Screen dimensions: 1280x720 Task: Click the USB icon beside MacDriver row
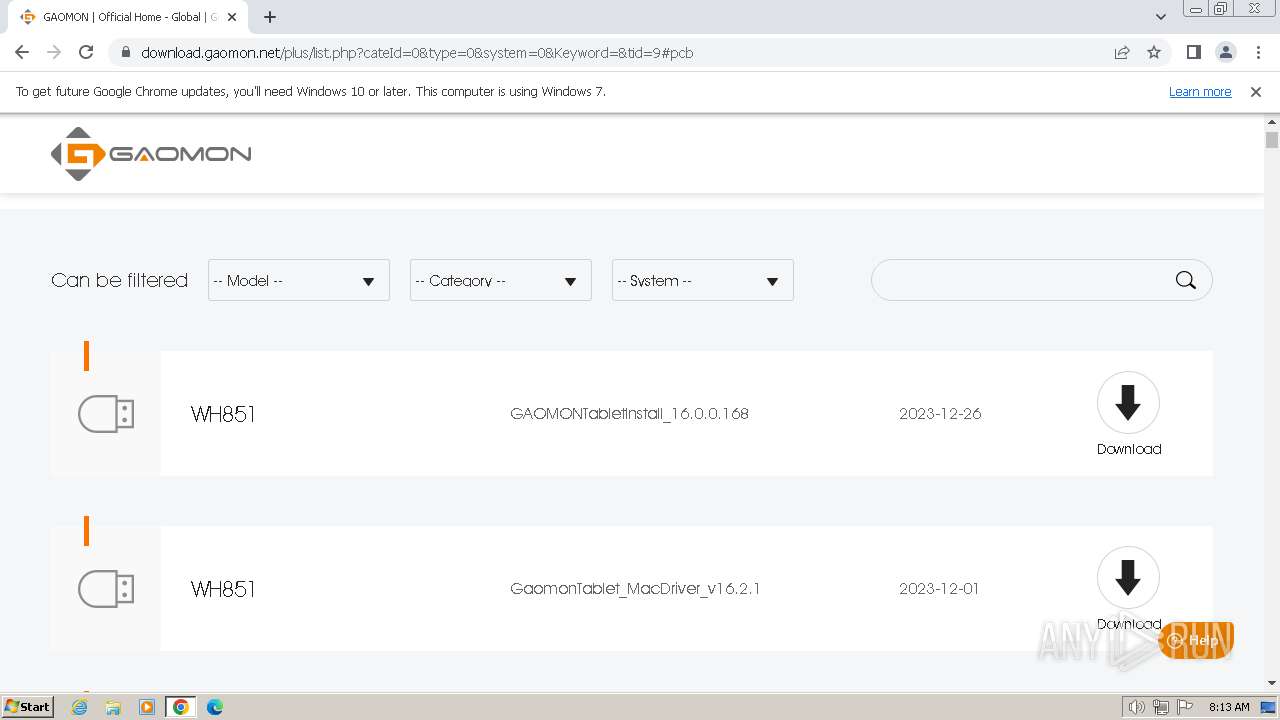click(106, 589)
